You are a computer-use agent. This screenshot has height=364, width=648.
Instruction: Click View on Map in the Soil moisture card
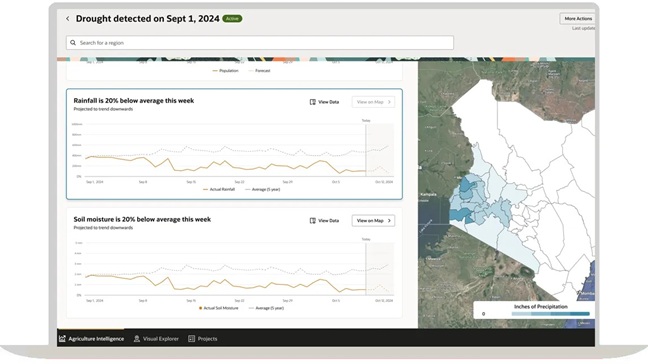[x=373, y=221]
